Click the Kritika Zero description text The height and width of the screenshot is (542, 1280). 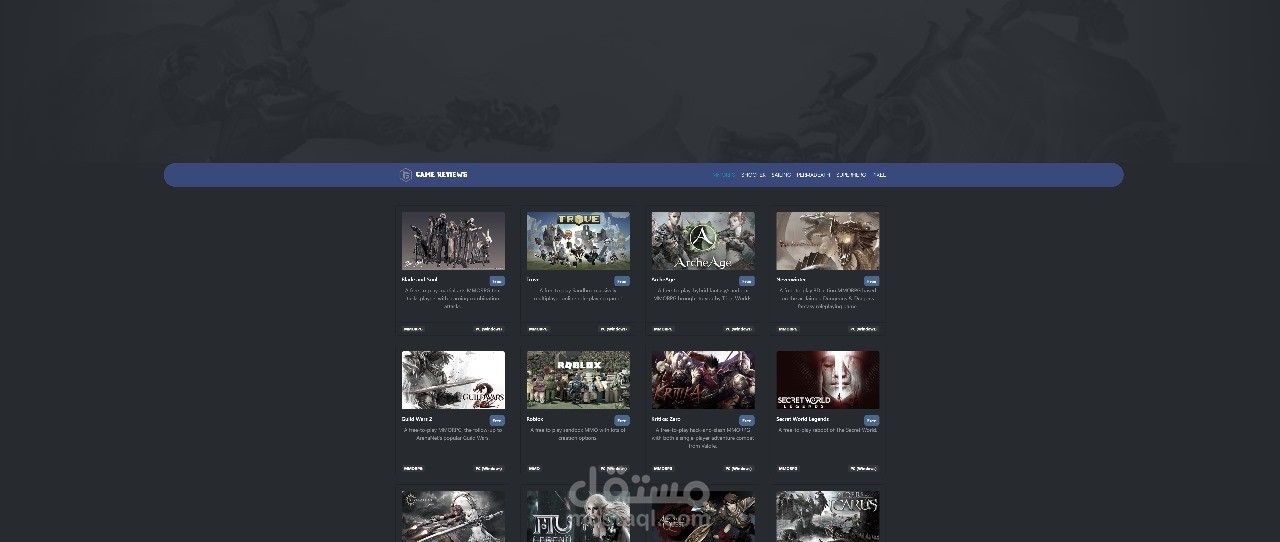703,438
